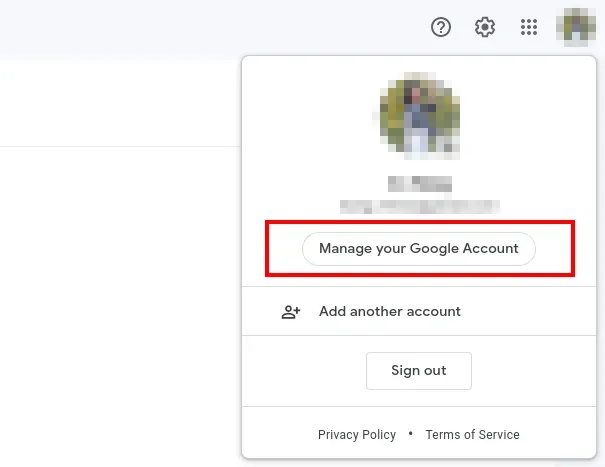The height and width of the screenshot is (467, 605).
Task: Open the Settings gear icon
Action: click(485, 27)
